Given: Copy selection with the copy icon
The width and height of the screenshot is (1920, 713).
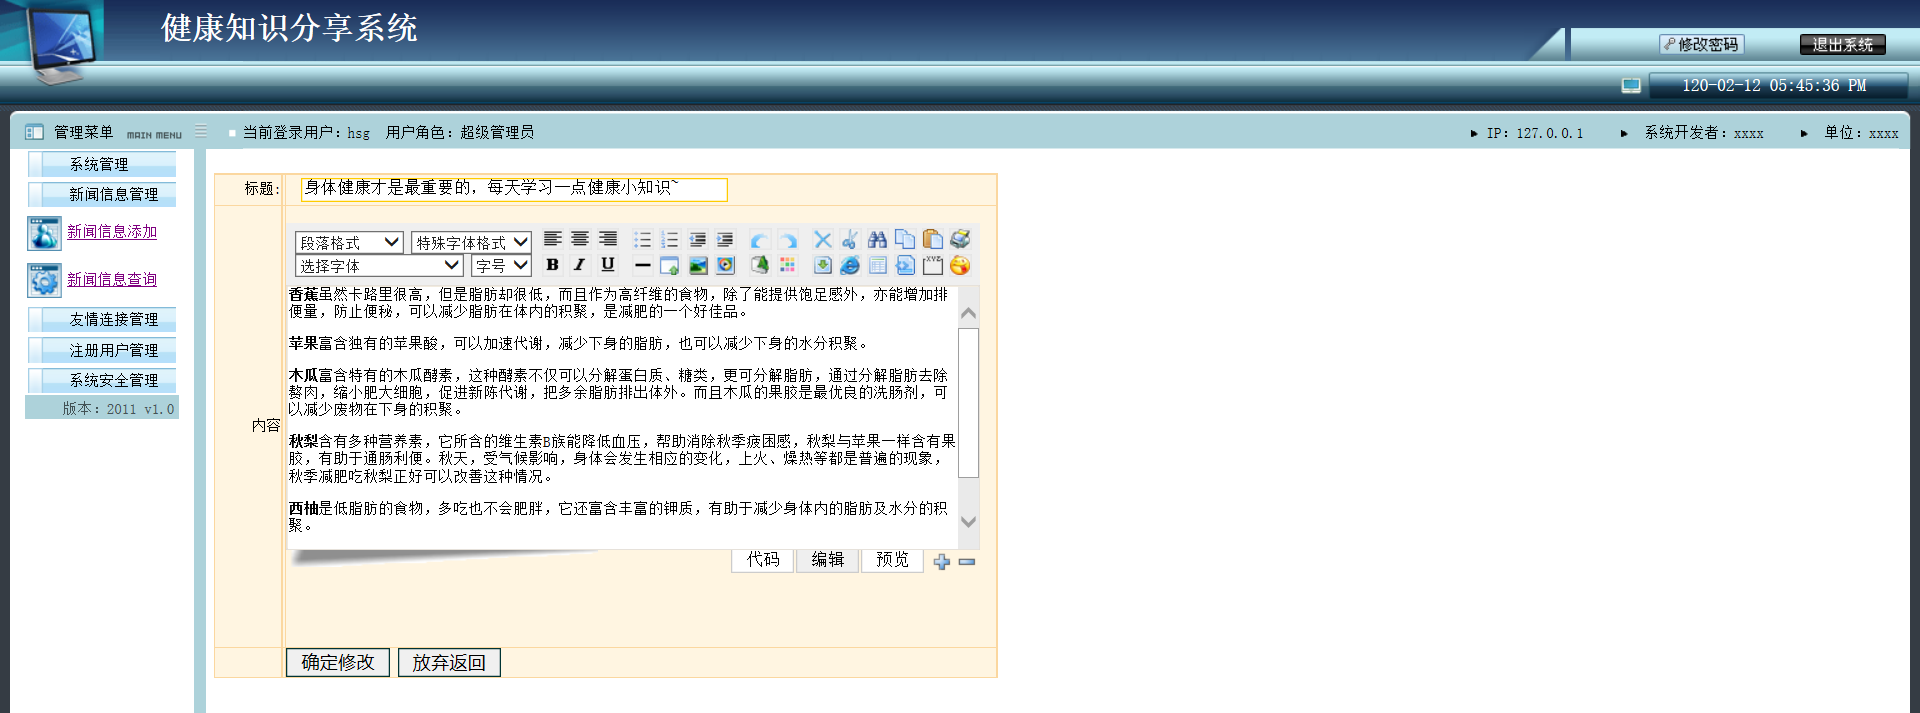Looking at the screenshot, I should (905, 239).
